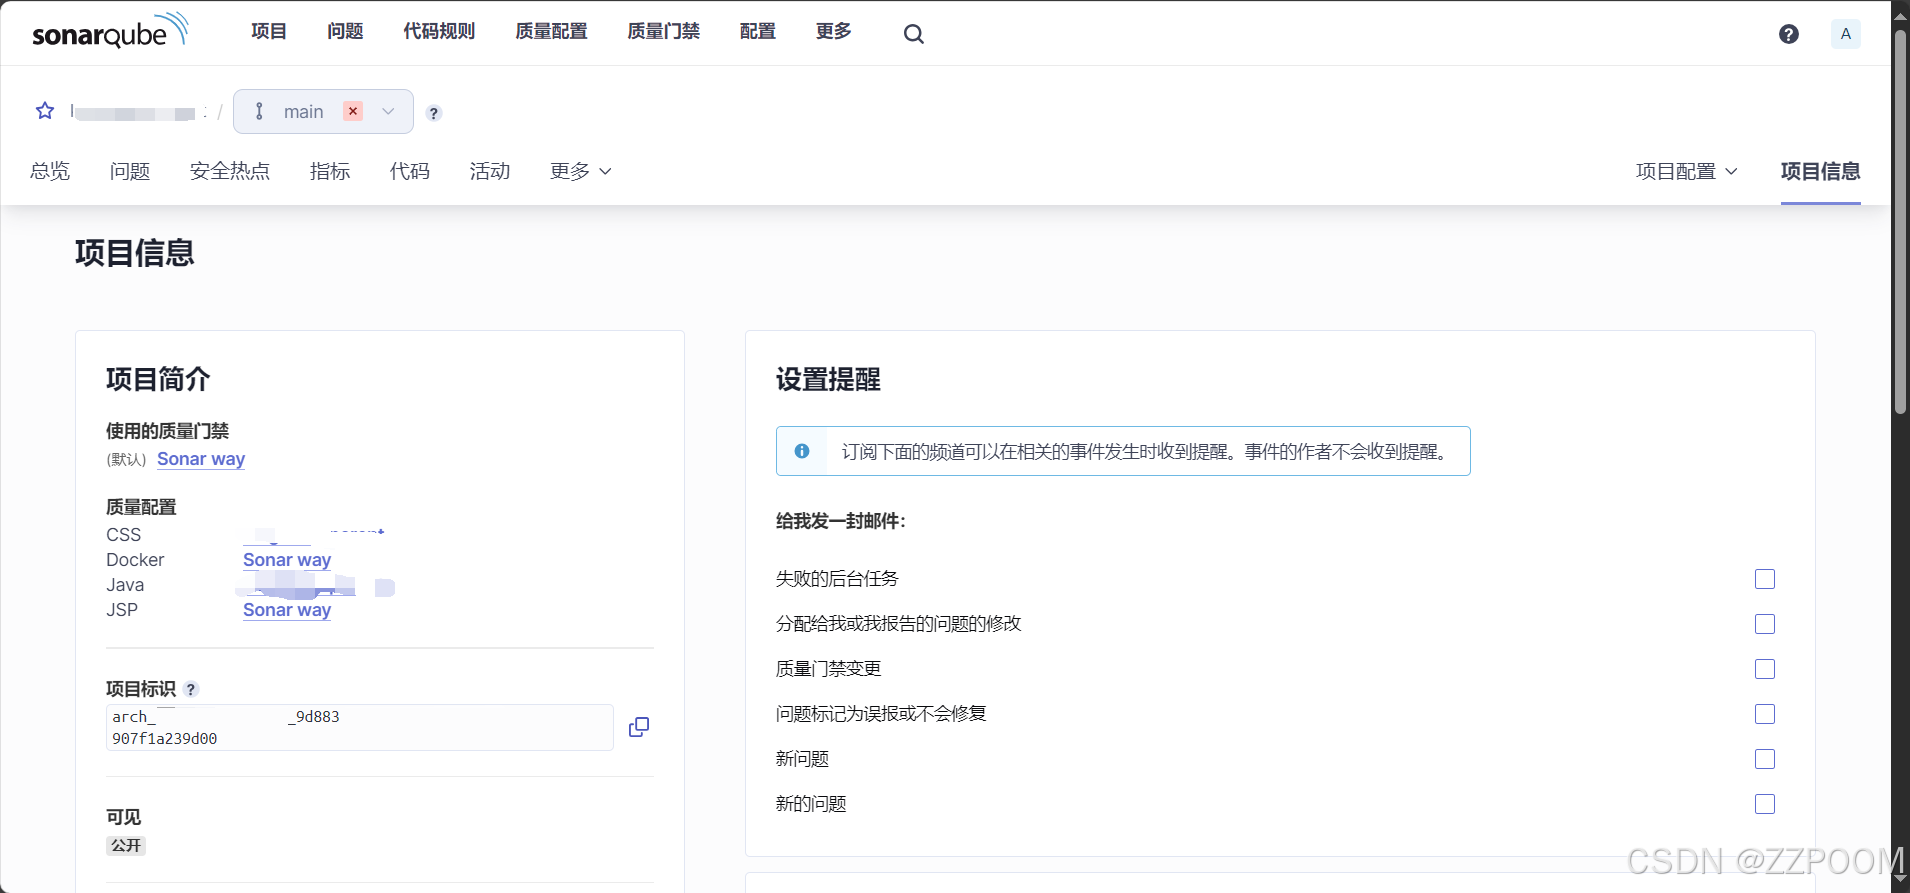Click the branch icon beside main
Image resolution: width=1910 pixels, height=893 pixels.
pyautogui.click(x=259, y=111)
